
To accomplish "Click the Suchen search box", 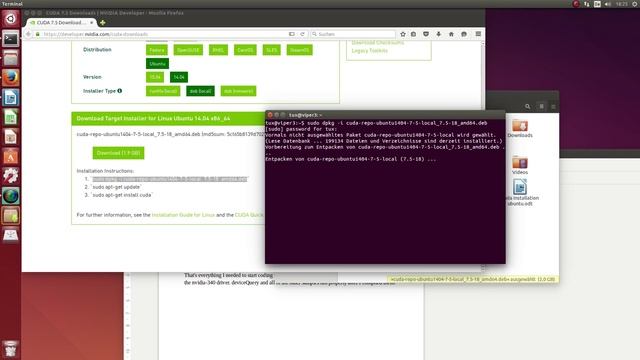I will [x=353, y=34].
